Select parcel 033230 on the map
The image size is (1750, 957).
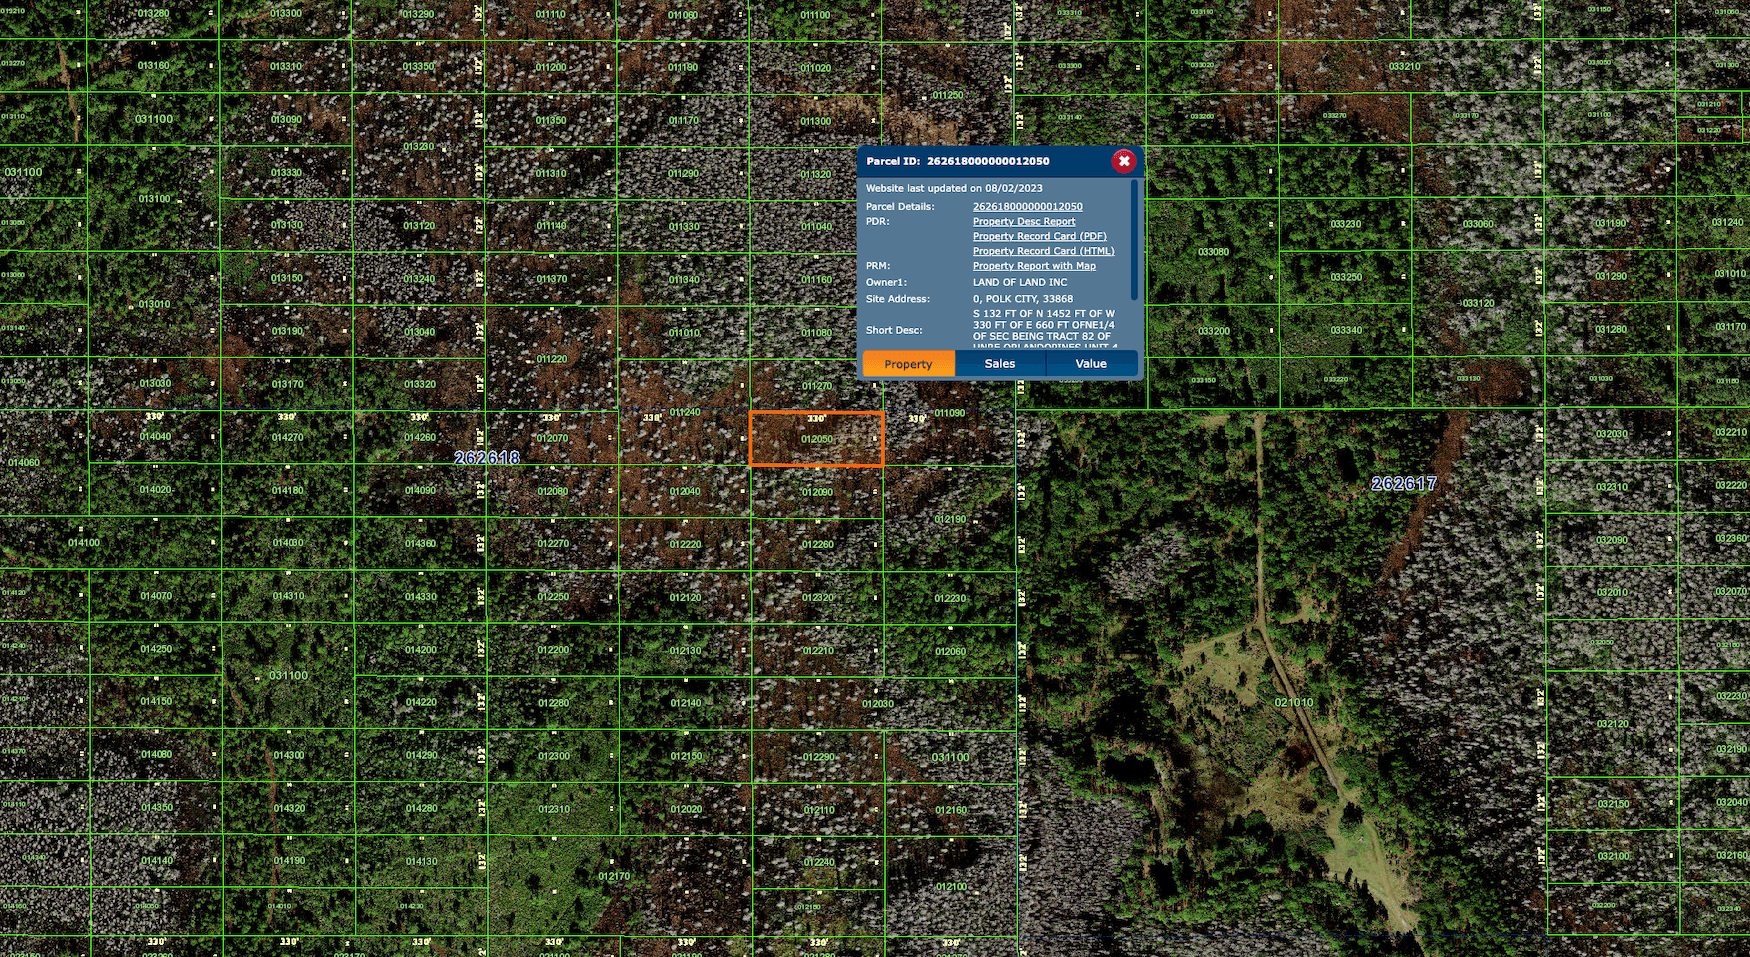[x=1345, y=224]
